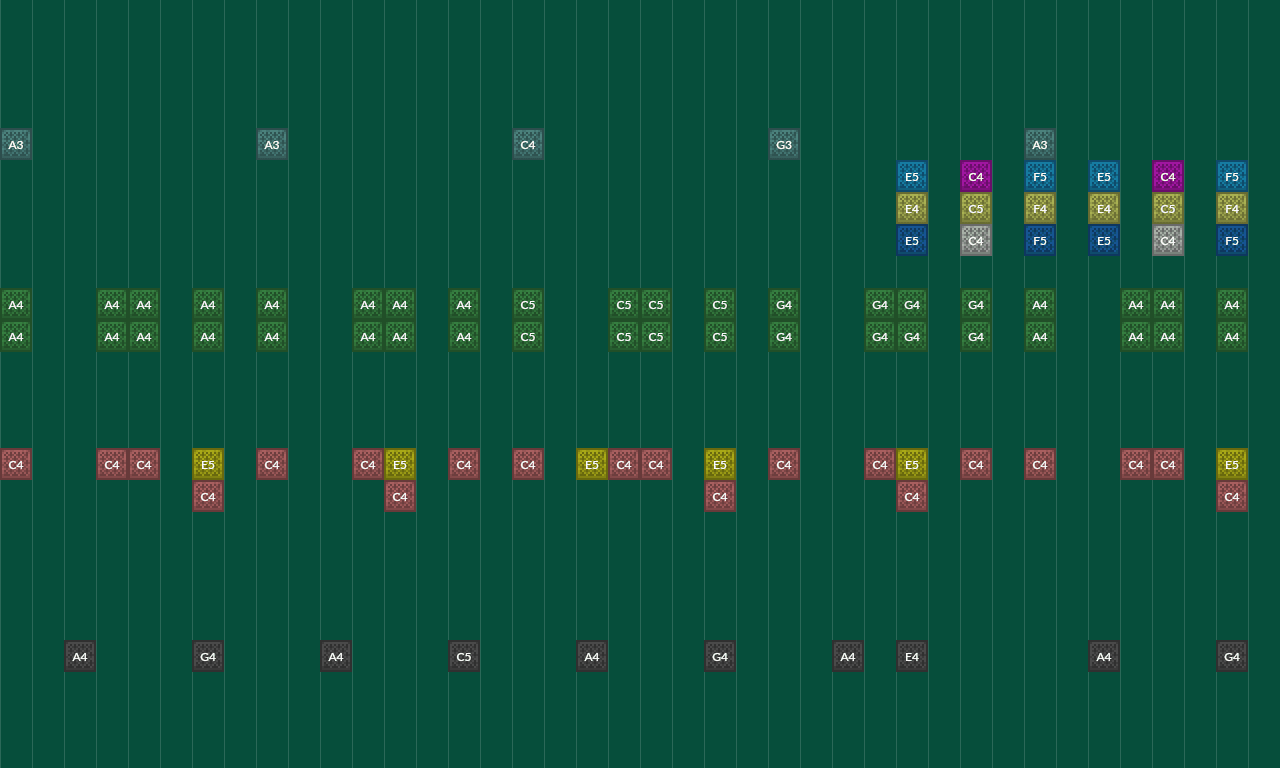Click the middle dark G4 in the bottom row
Screen dimensions: 1280x768
[720, 656]
